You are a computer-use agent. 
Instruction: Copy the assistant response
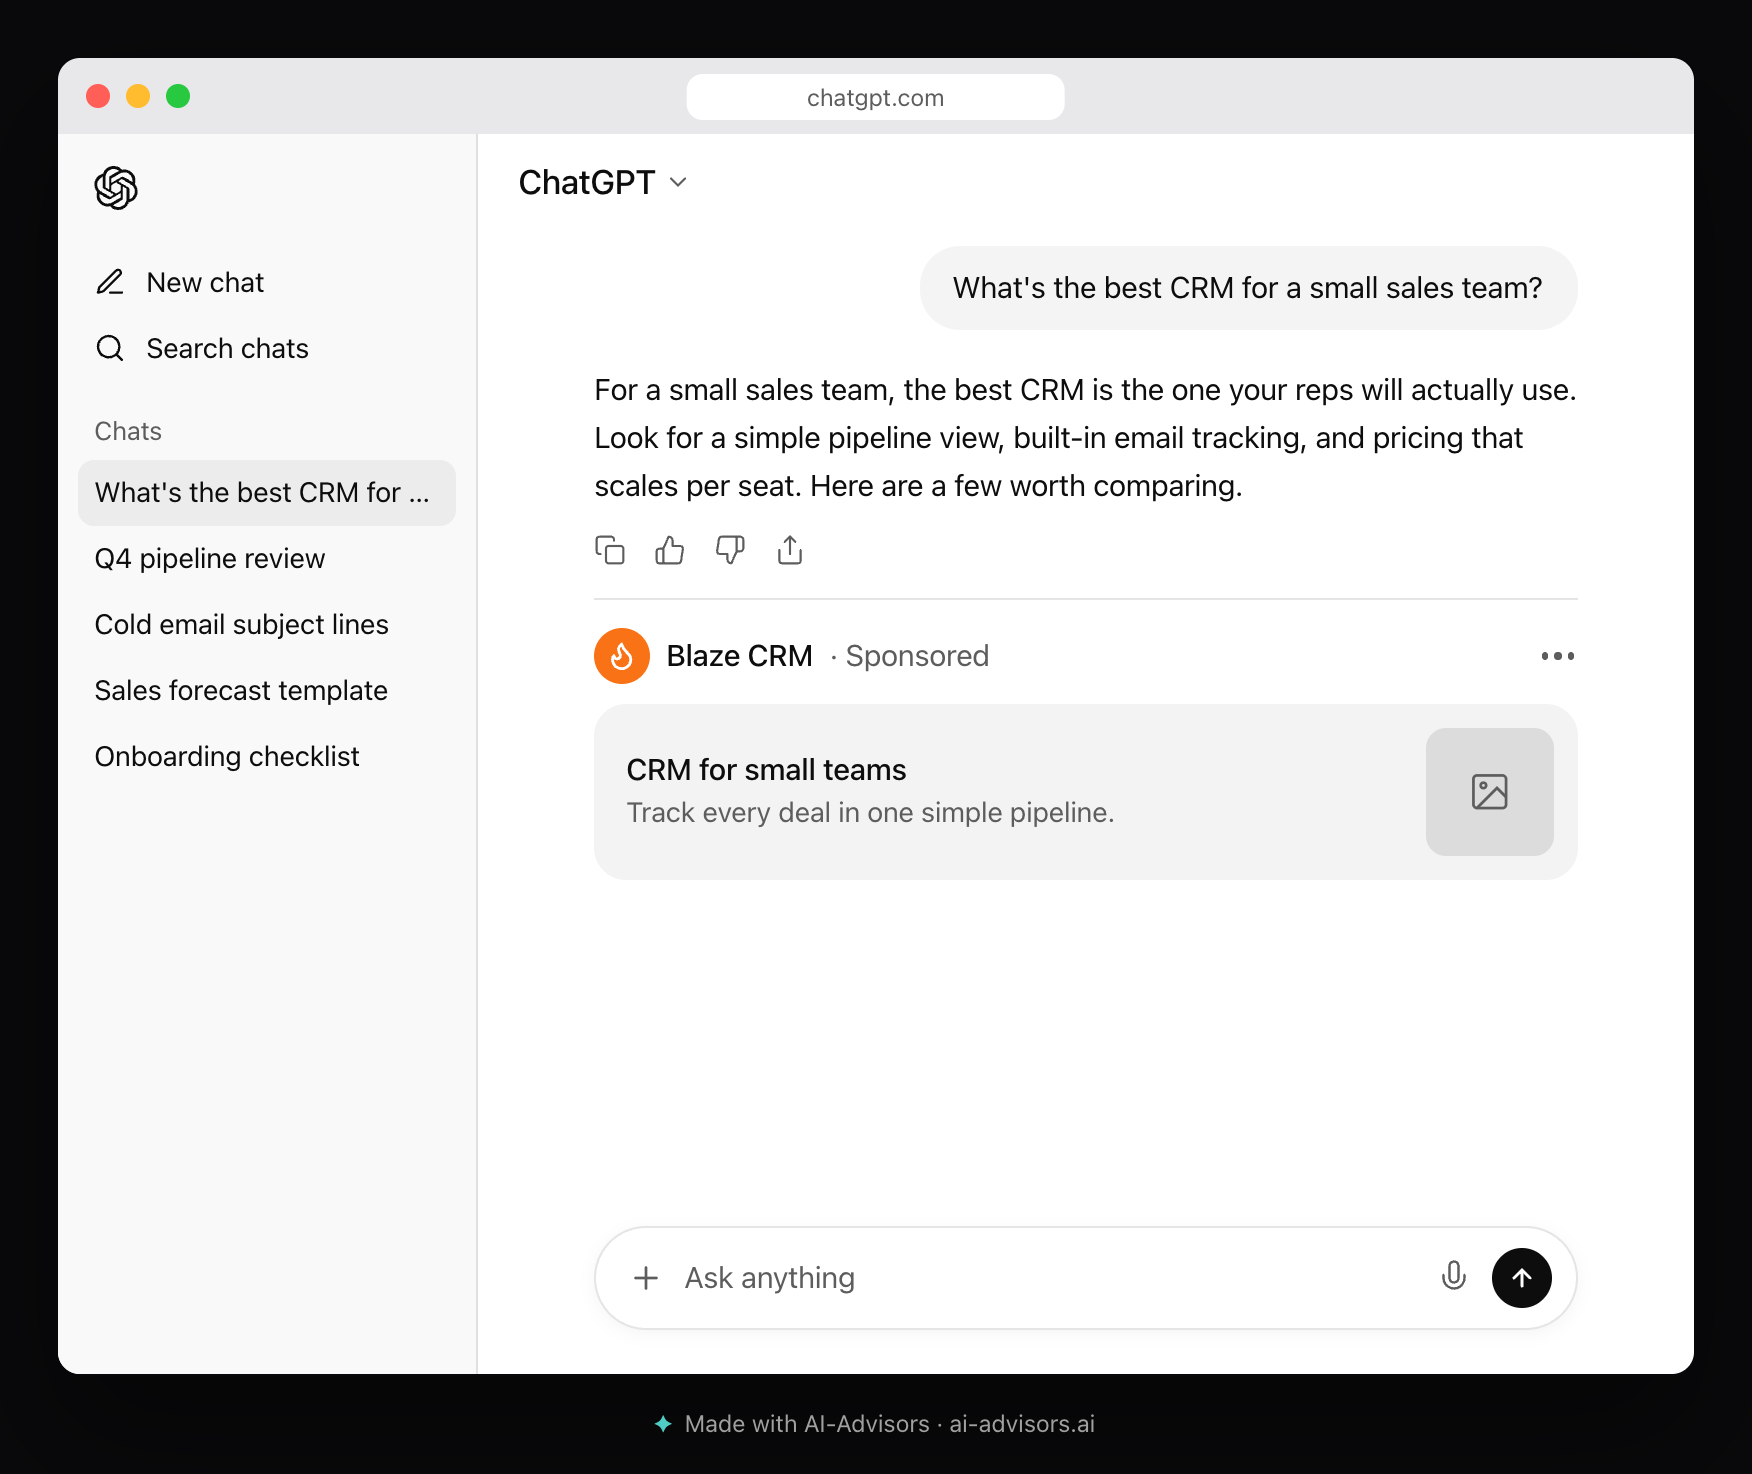pos(610,550)
